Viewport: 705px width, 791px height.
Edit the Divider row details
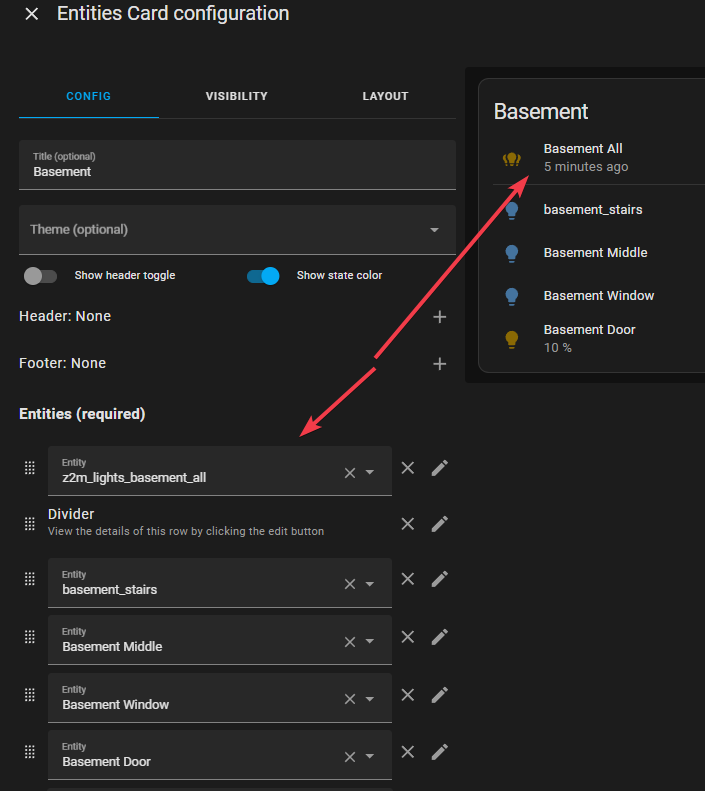440,524
